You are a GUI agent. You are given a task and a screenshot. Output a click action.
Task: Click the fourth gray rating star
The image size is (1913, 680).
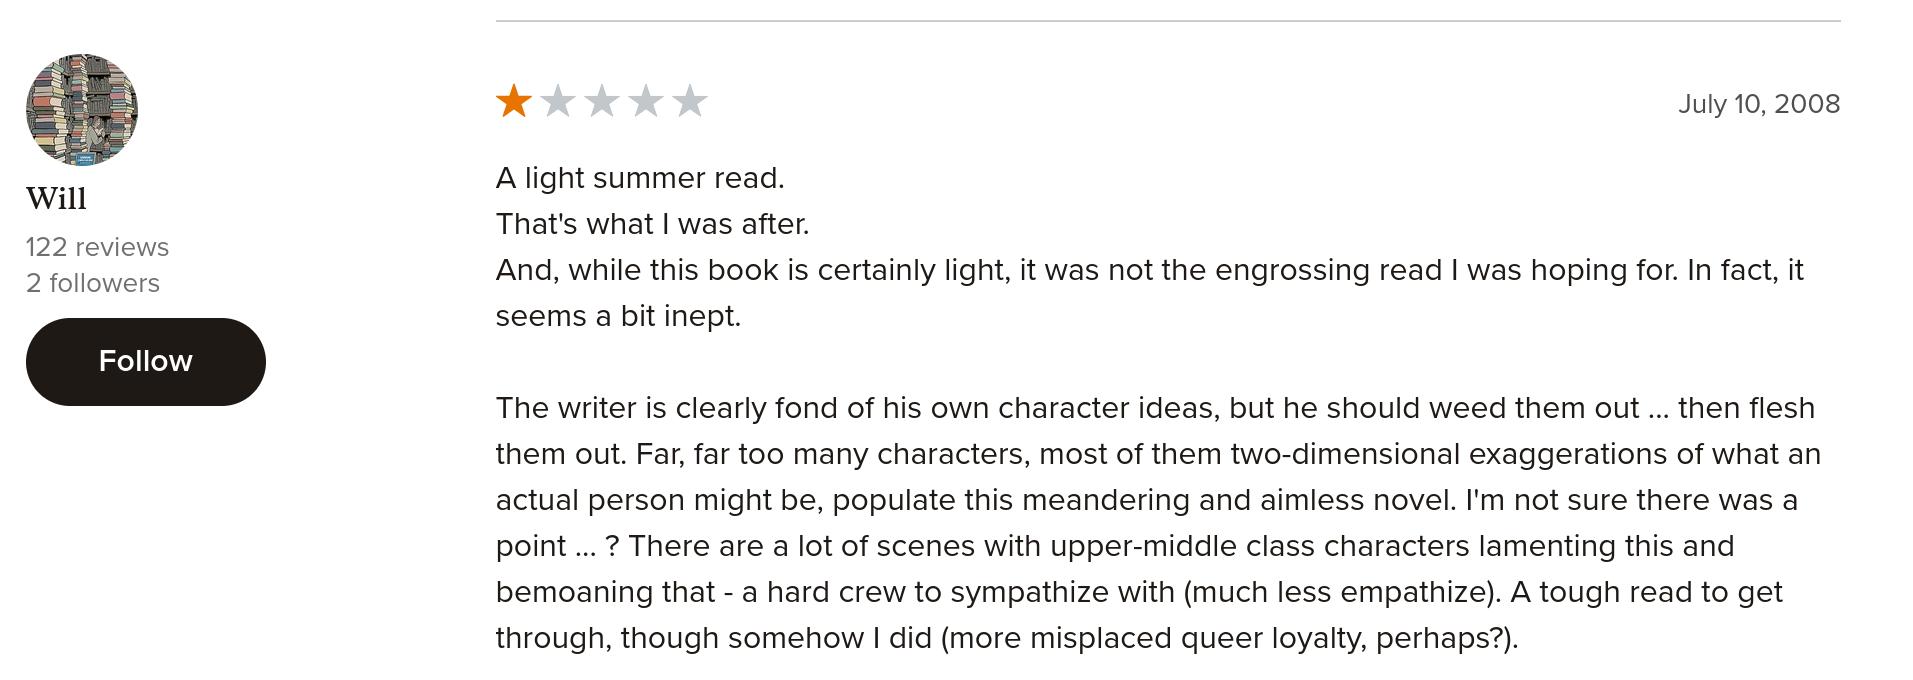[646, 101]
